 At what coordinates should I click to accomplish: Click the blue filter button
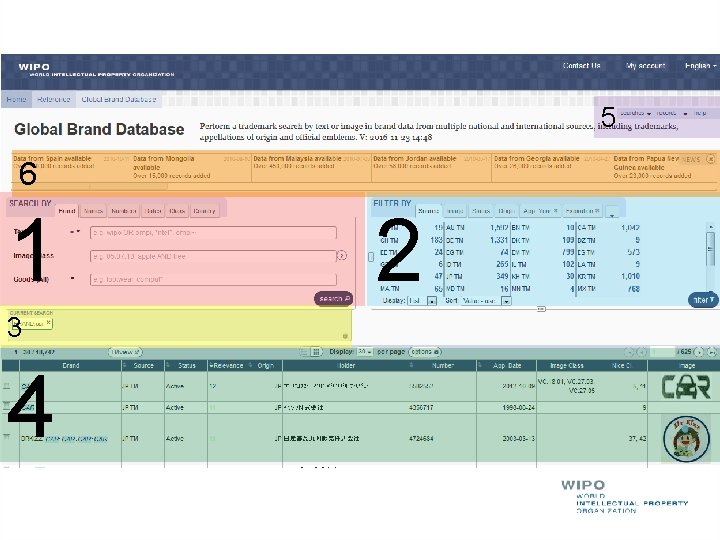pyautogui.click(x=703, y=300)
